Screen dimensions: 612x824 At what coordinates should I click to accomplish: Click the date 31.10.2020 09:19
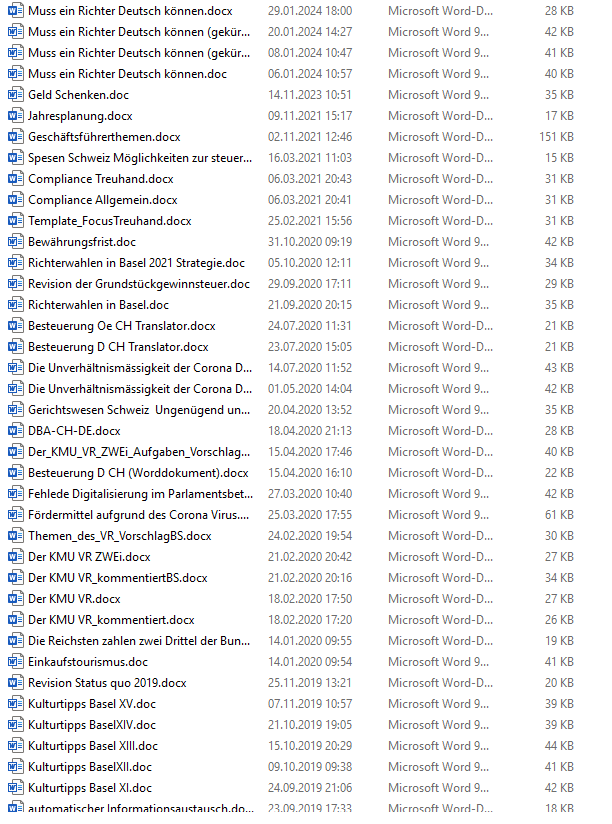[x=310, y=242]
